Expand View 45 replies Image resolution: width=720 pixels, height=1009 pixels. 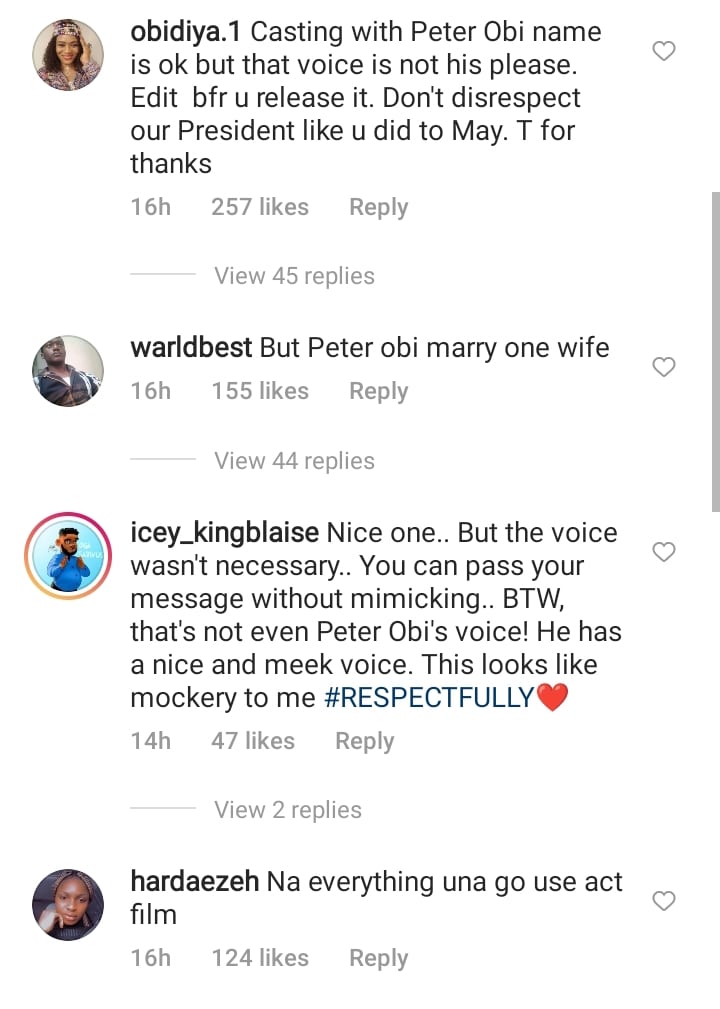click(x=294, y=276)
